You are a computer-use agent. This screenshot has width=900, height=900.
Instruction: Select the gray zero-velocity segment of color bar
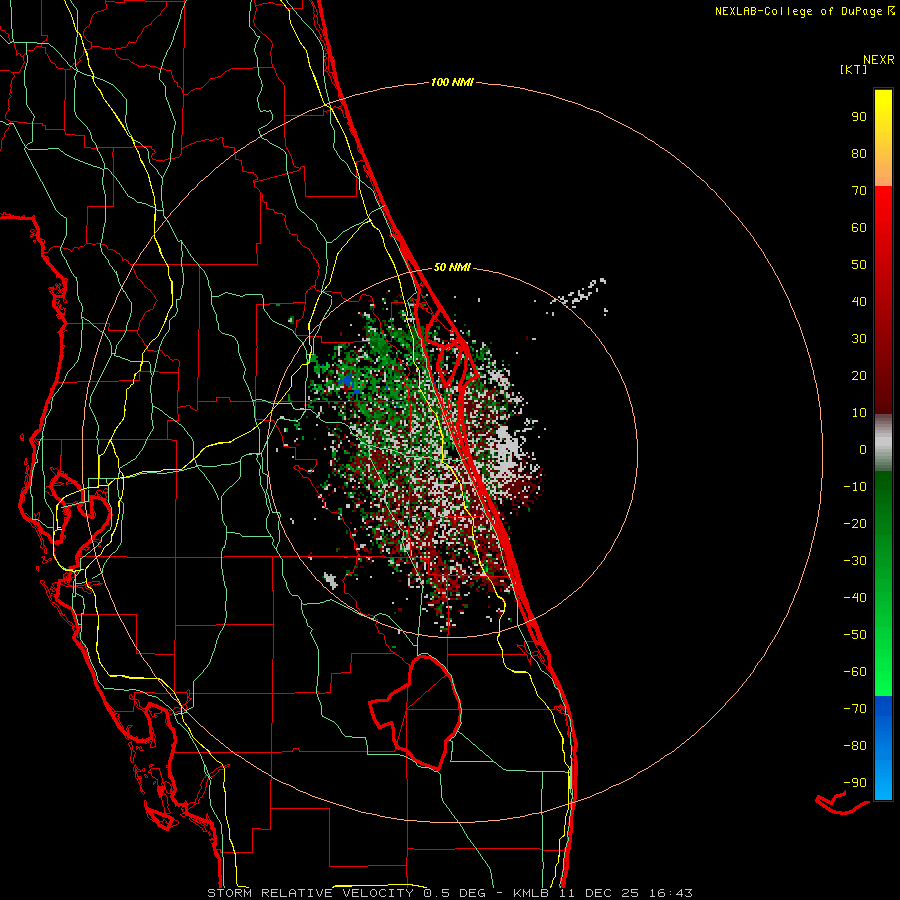883,443
